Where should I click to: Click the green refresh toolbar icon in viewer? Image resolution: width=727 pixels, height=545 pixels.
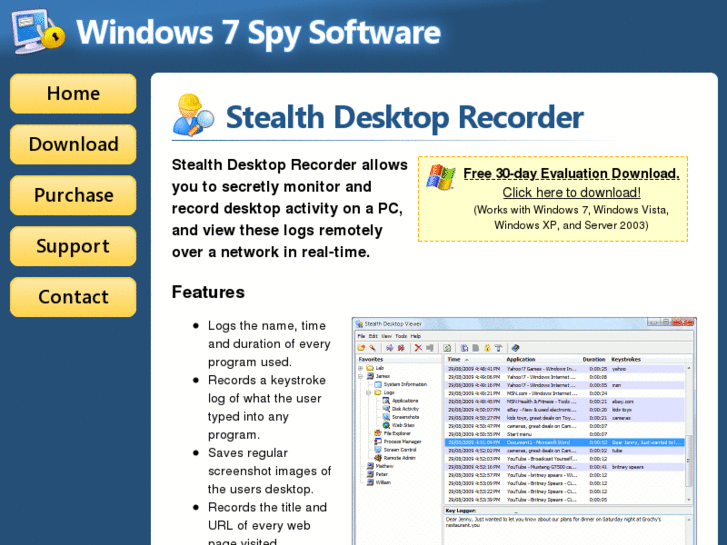(447, 348)
